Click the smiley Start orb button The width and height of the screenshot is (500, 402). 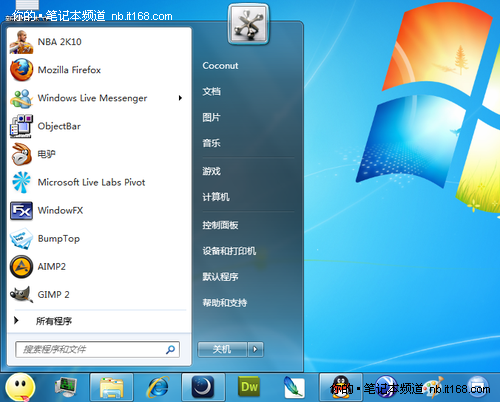20,387
